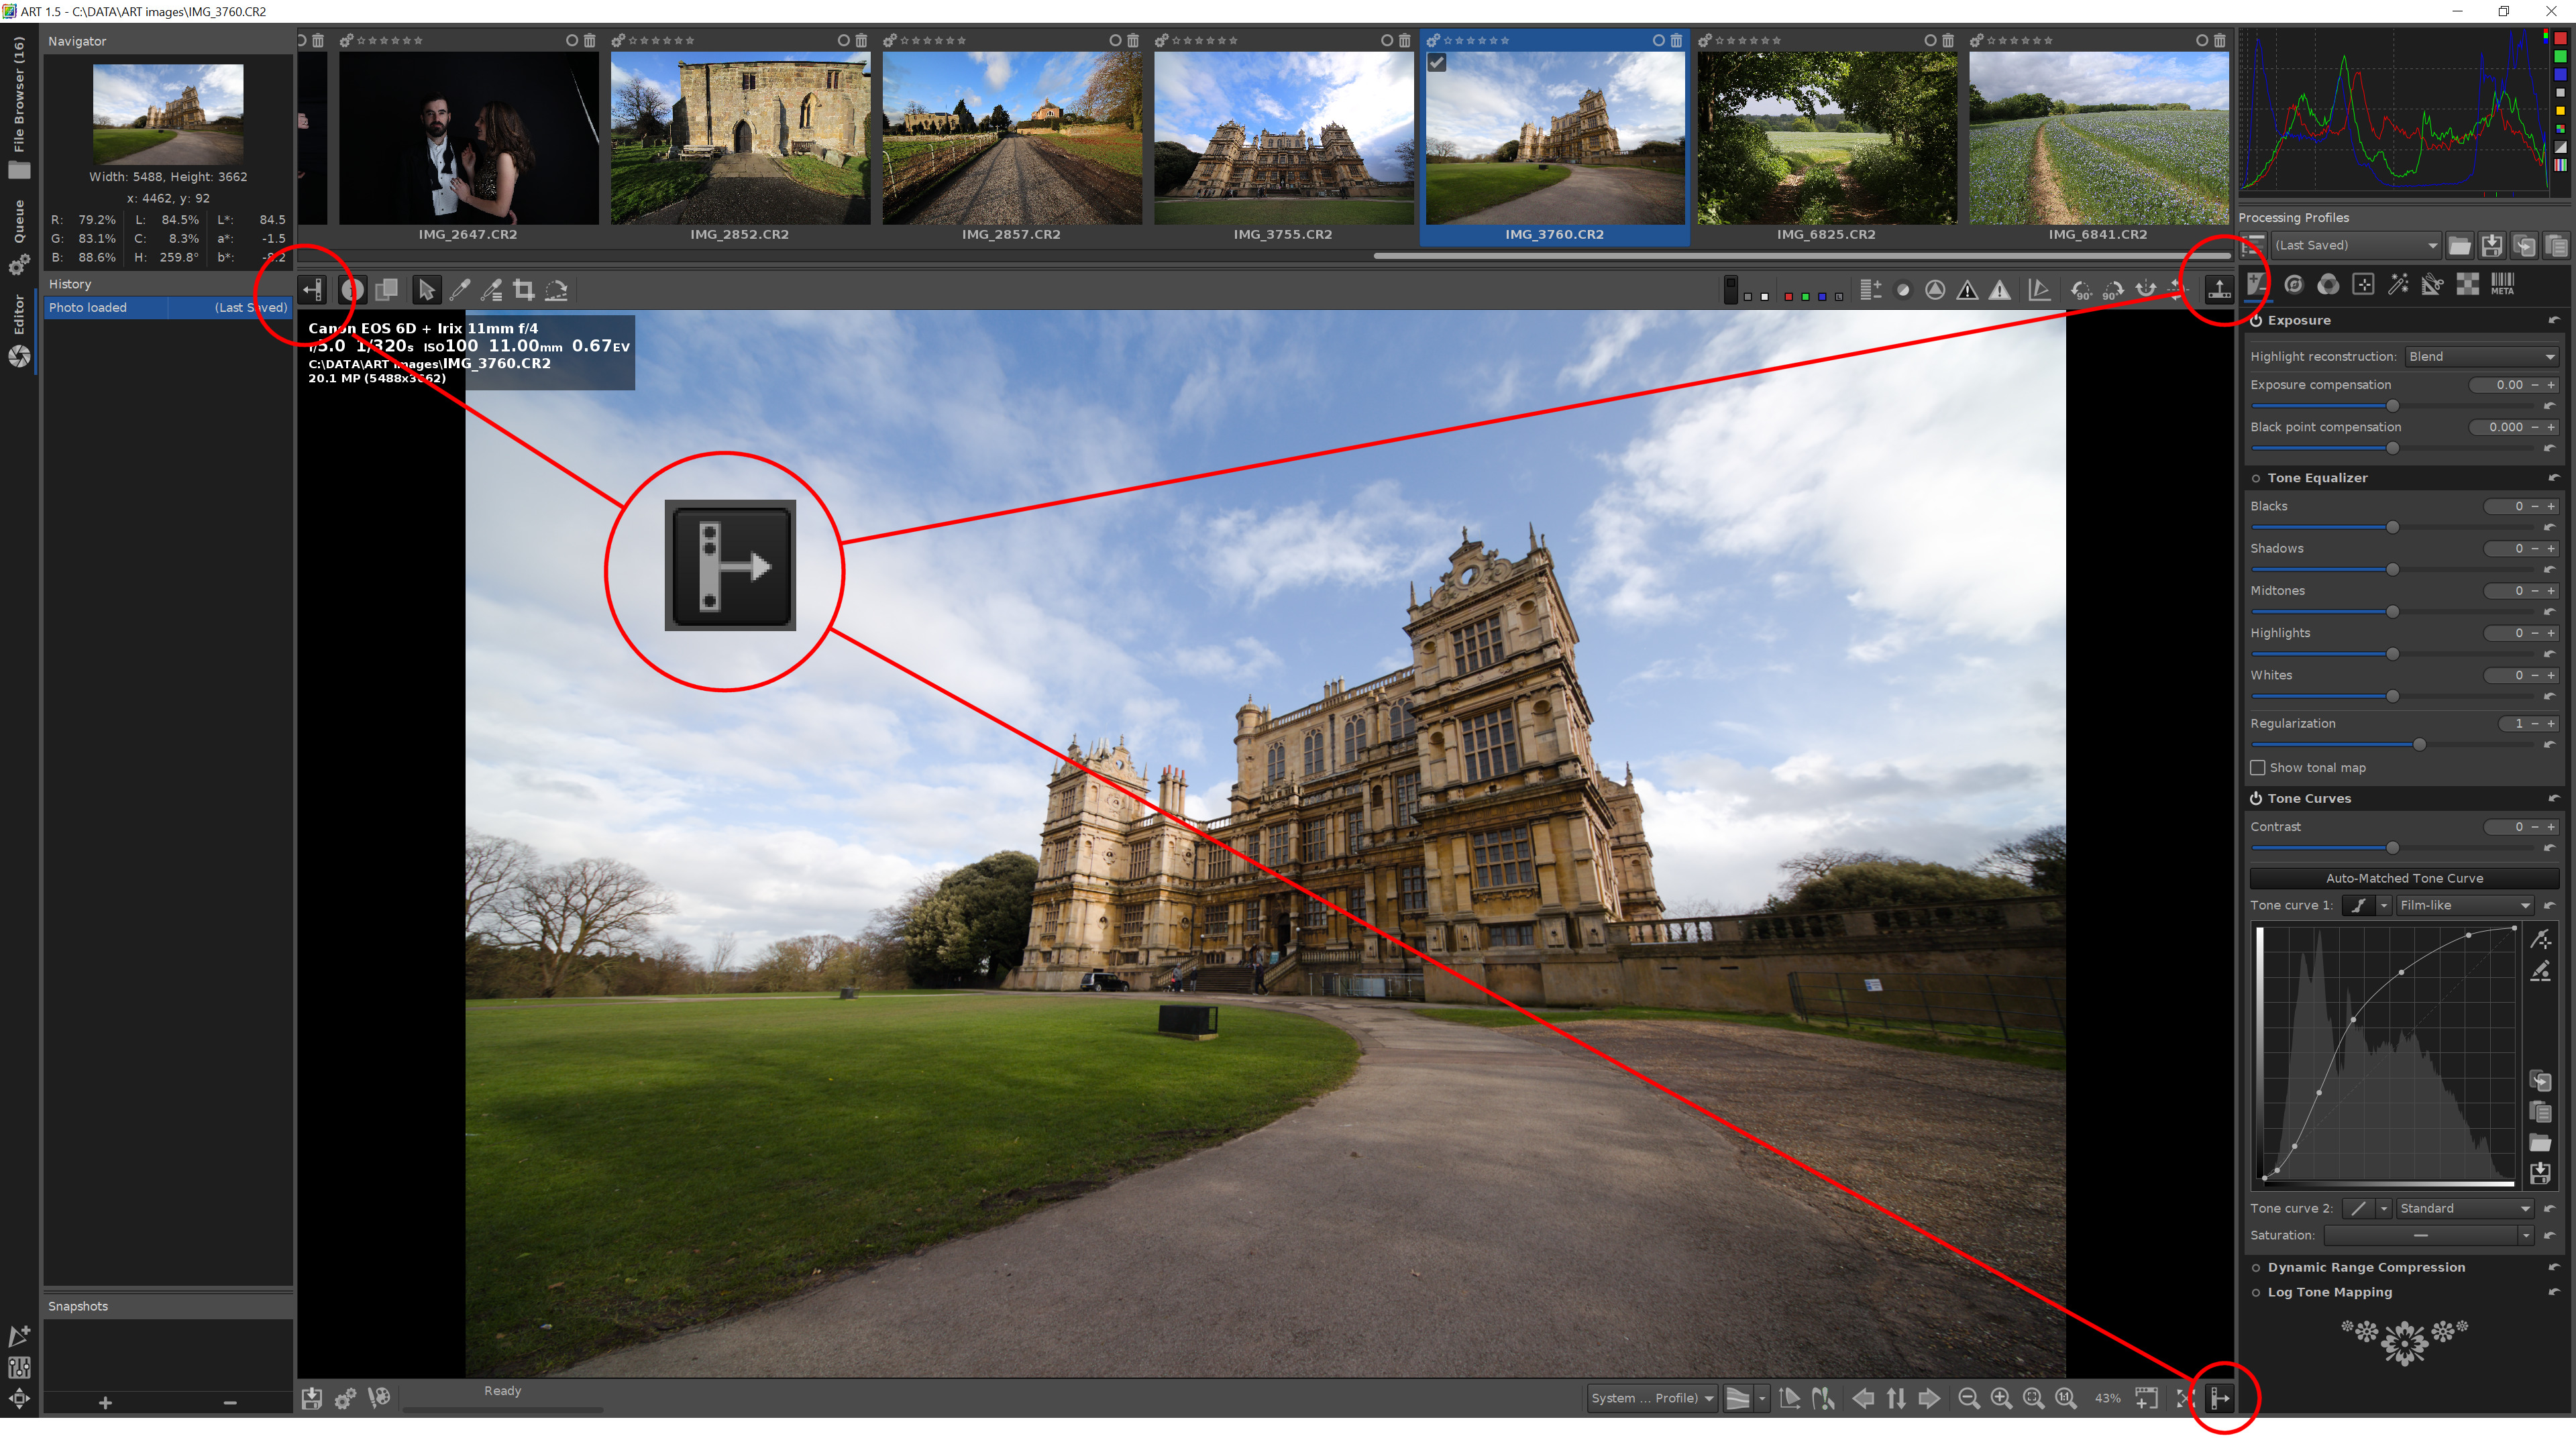Click save profile icon in Processing Profiles

[x=2491, y=245]
